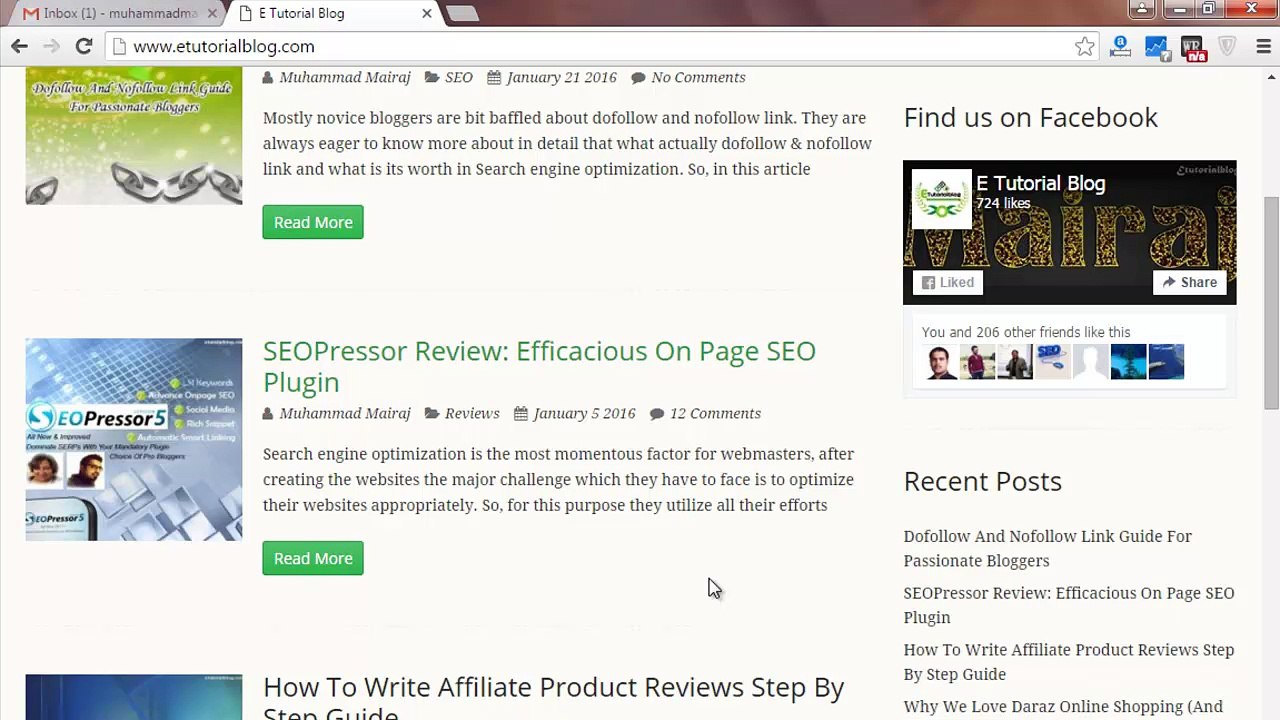1280x720 pixels.
Task: Open the WR n/a extension icon
Action: click(x=1192, y=46)
